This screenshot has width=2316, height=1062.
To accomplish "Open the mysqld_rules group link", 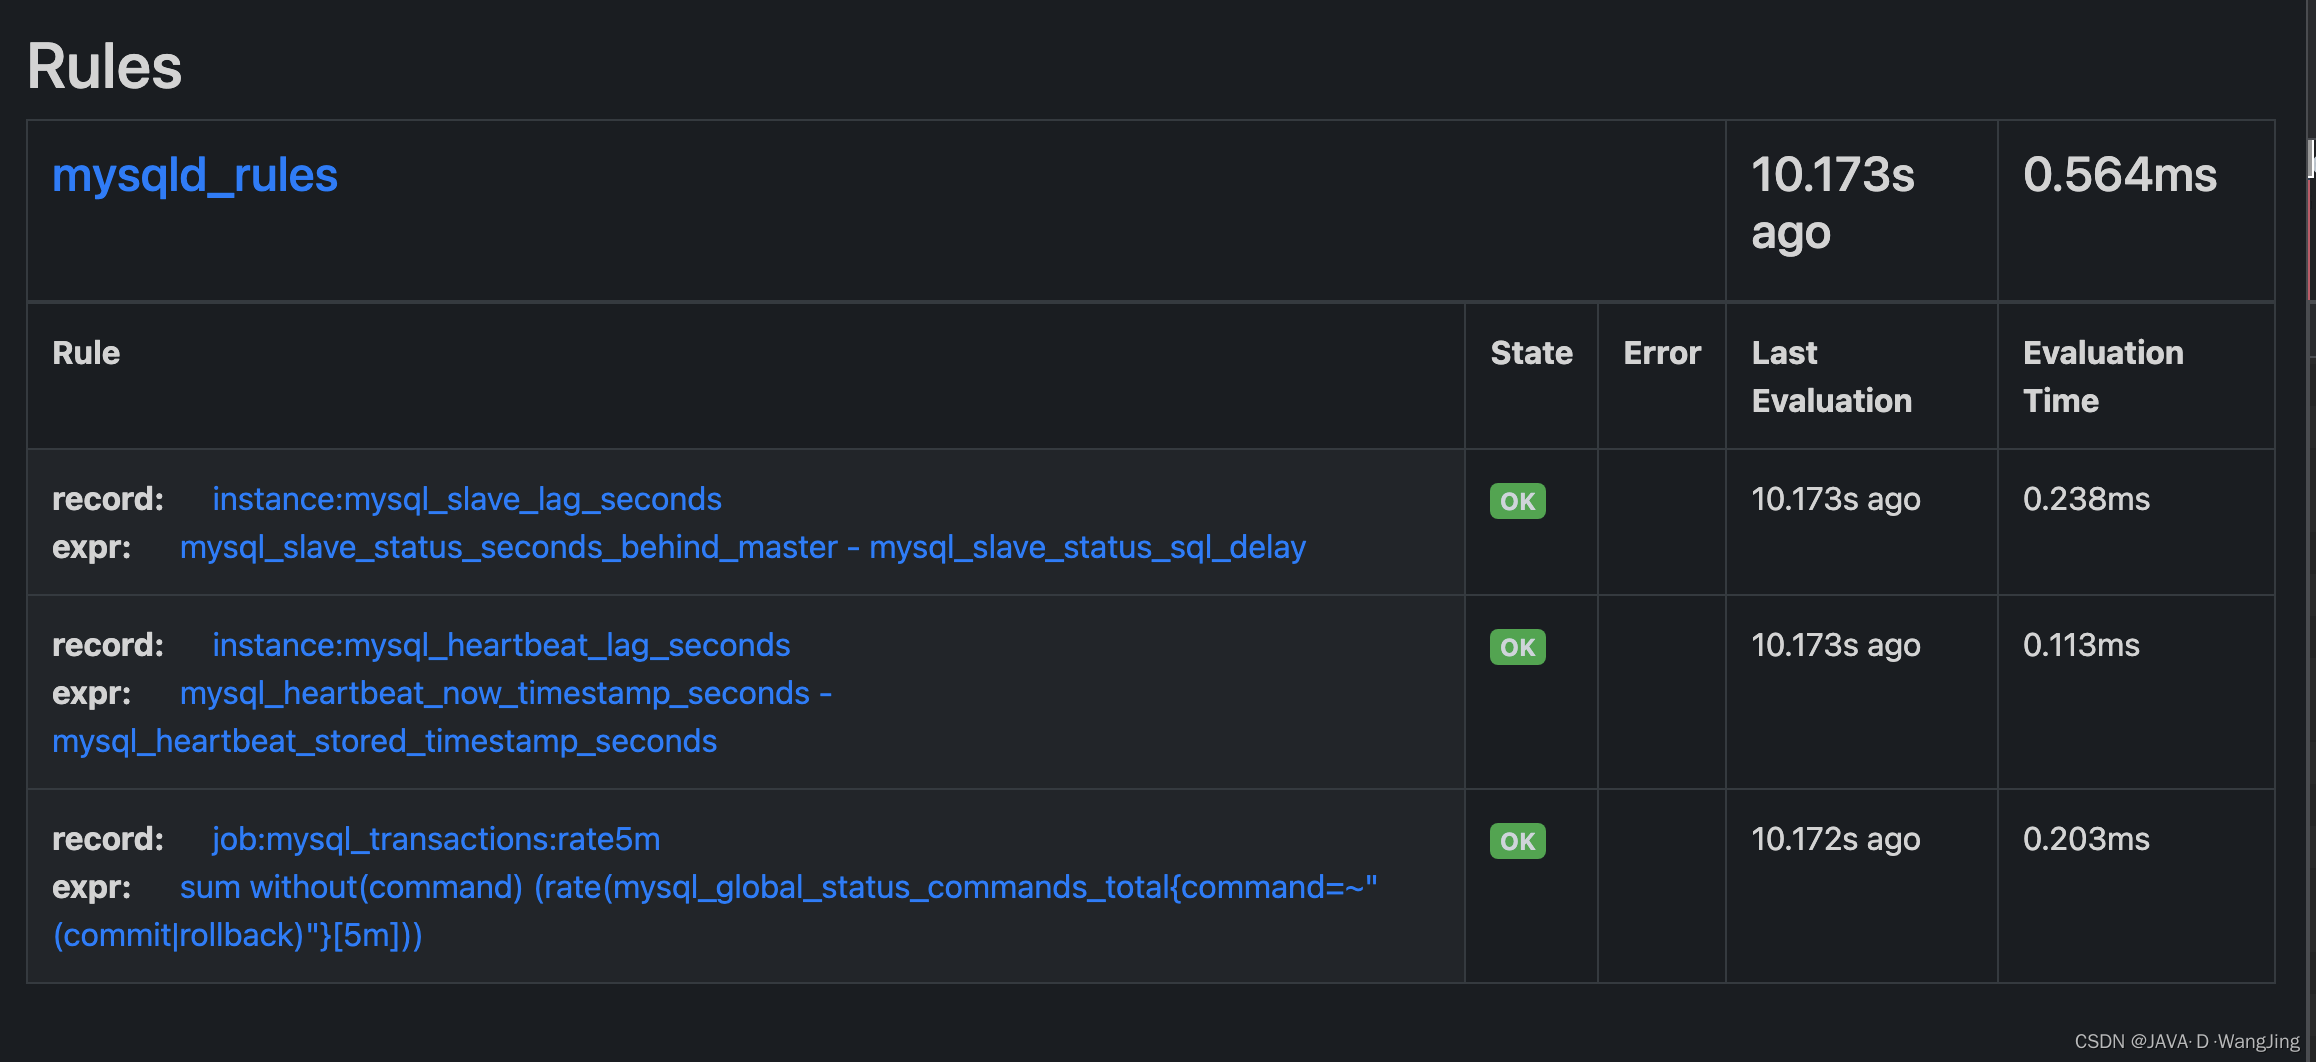I will [195, 175].
